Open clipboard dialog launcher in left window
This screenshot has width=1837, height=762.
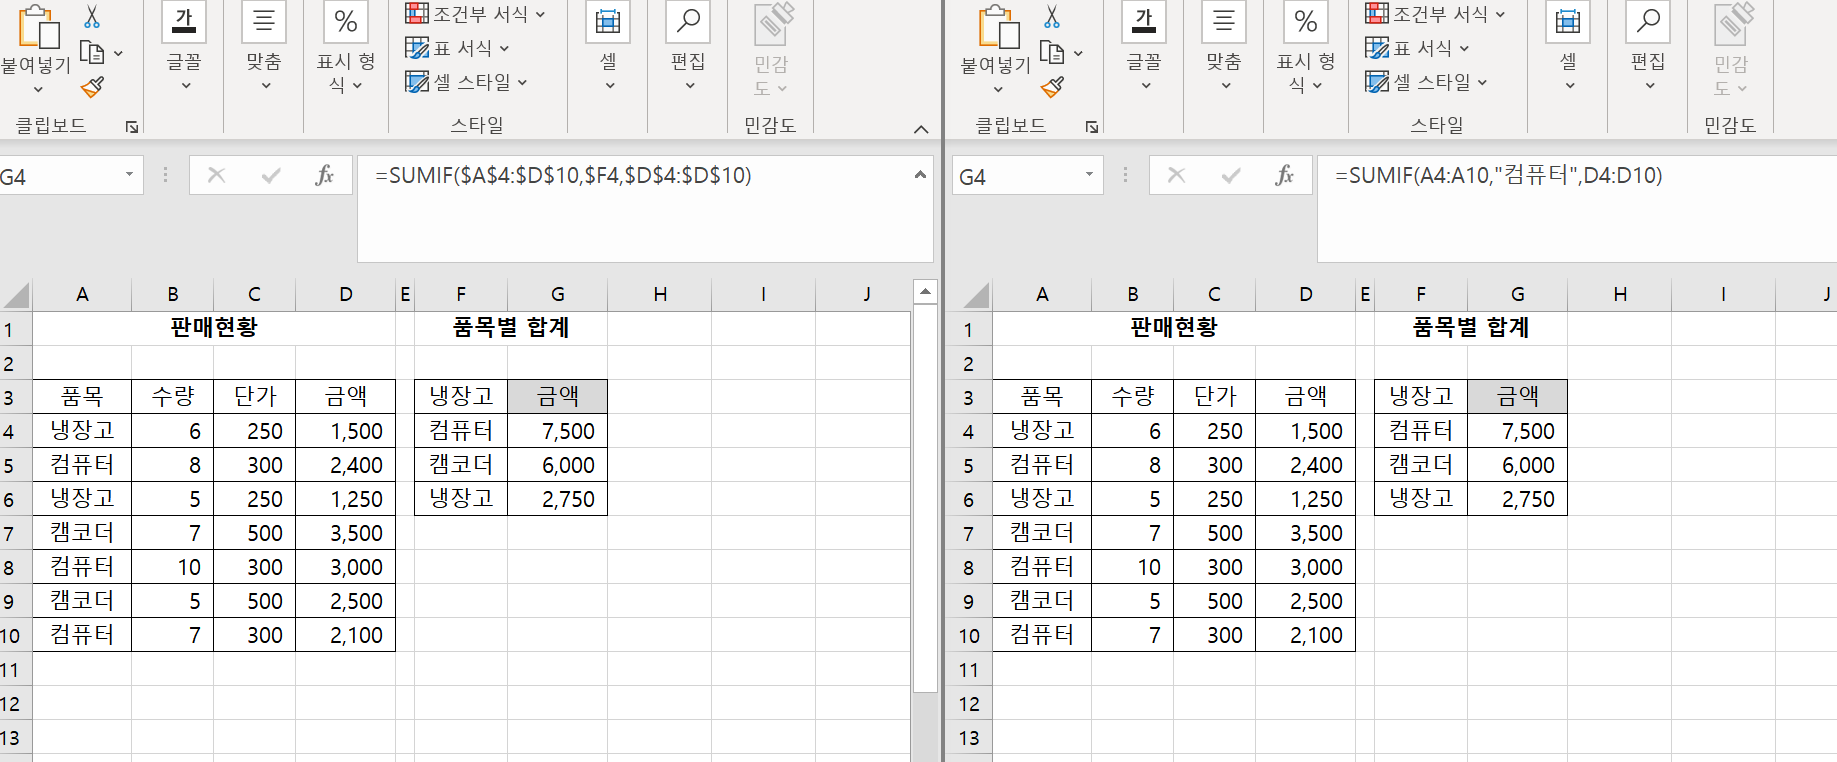pyautogui.click(x=131, y=127)
